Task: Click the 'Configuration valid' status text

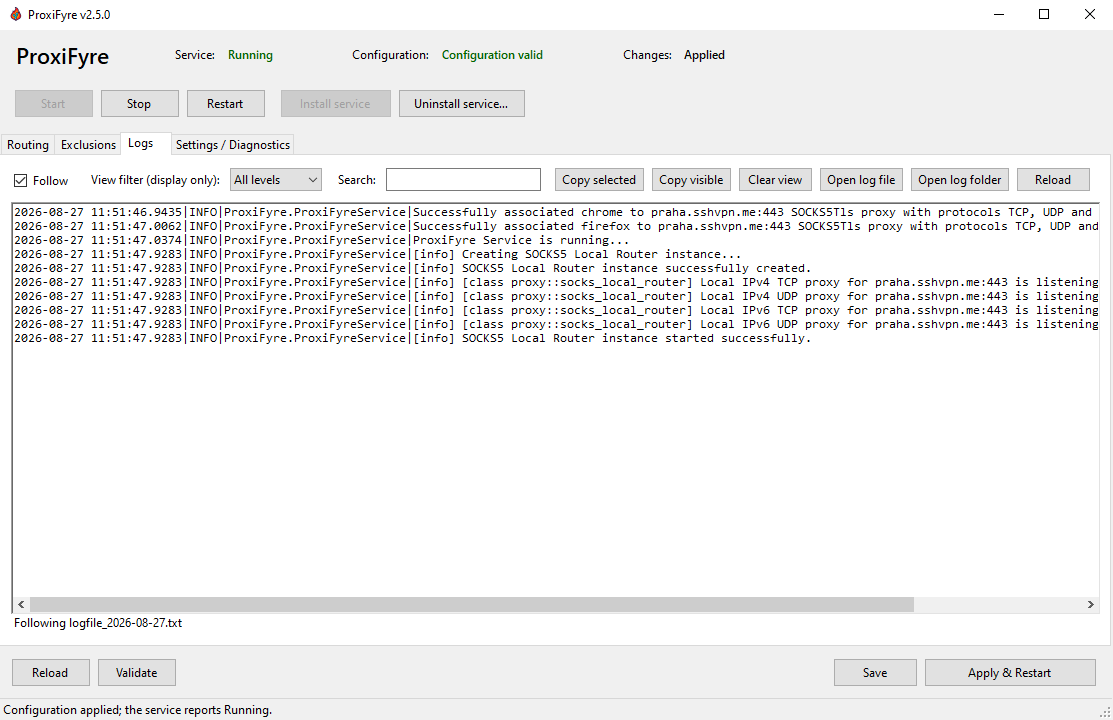Action: click(492, 55)
